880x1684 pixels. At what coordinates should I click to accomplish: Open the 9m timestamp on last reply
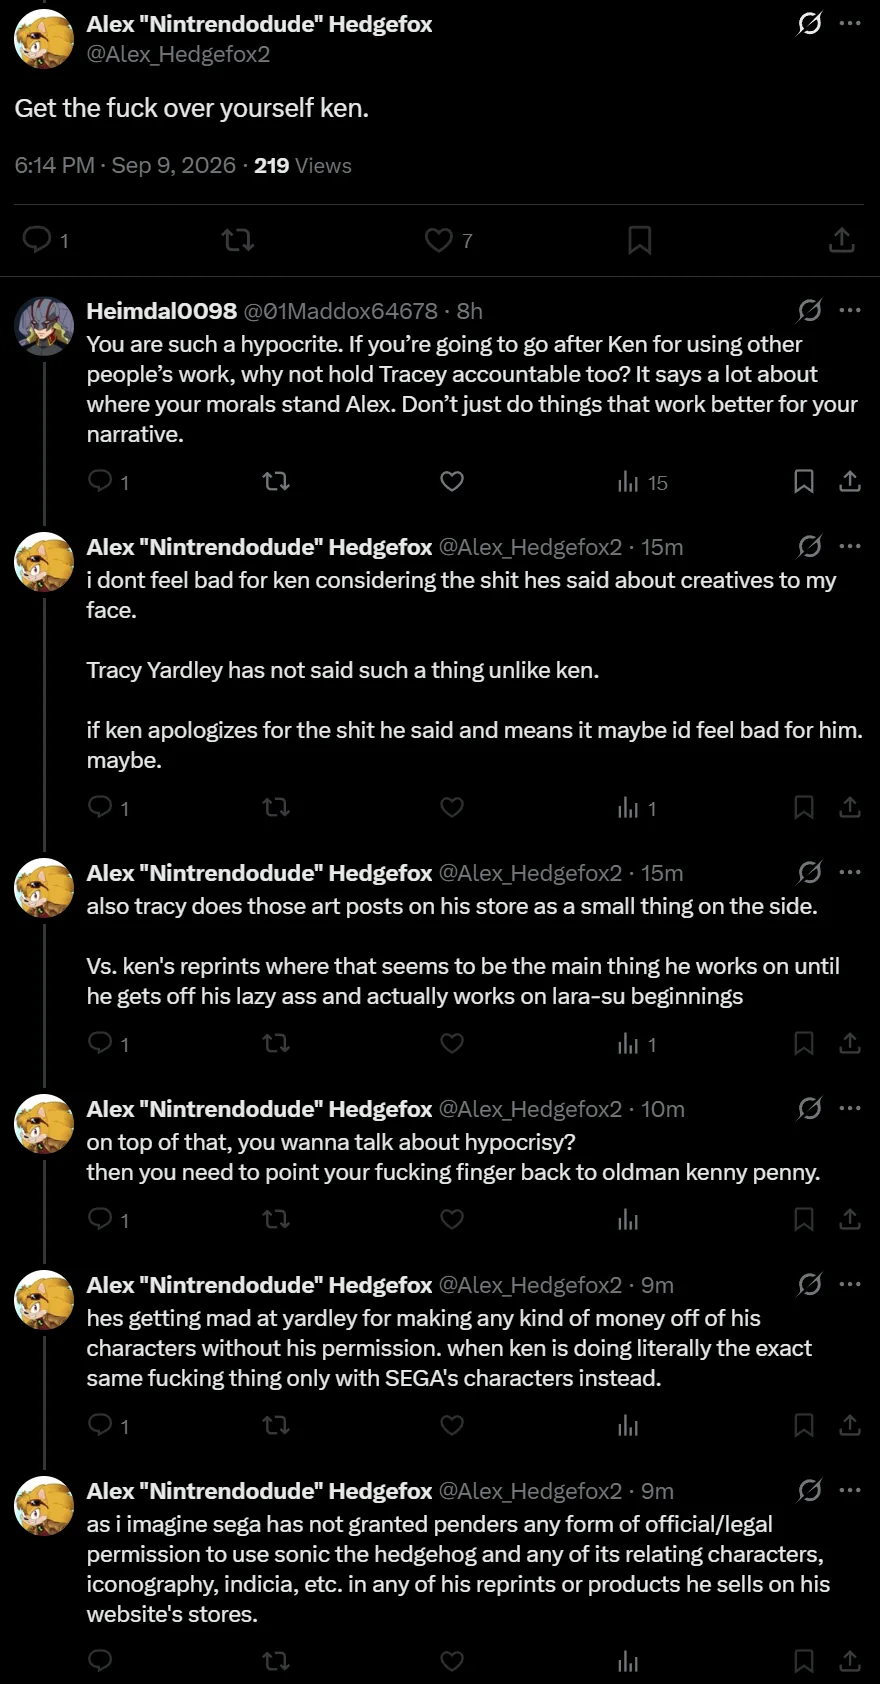pos(657,1491)
